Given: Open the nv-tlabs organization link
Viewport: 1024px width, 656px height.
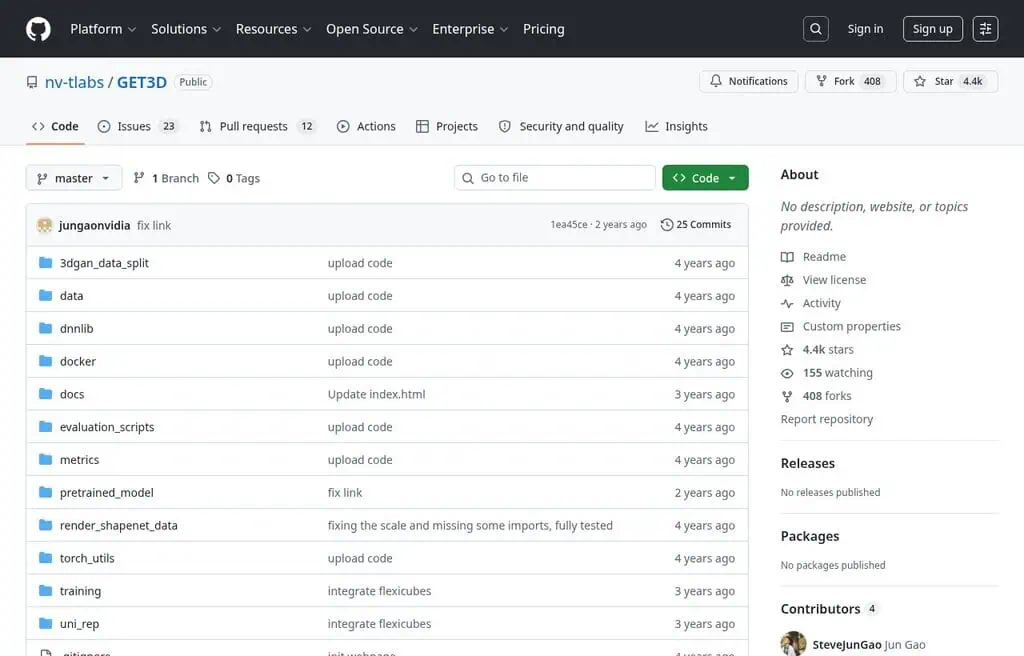Looking at the screenshot, I should 74,82.
